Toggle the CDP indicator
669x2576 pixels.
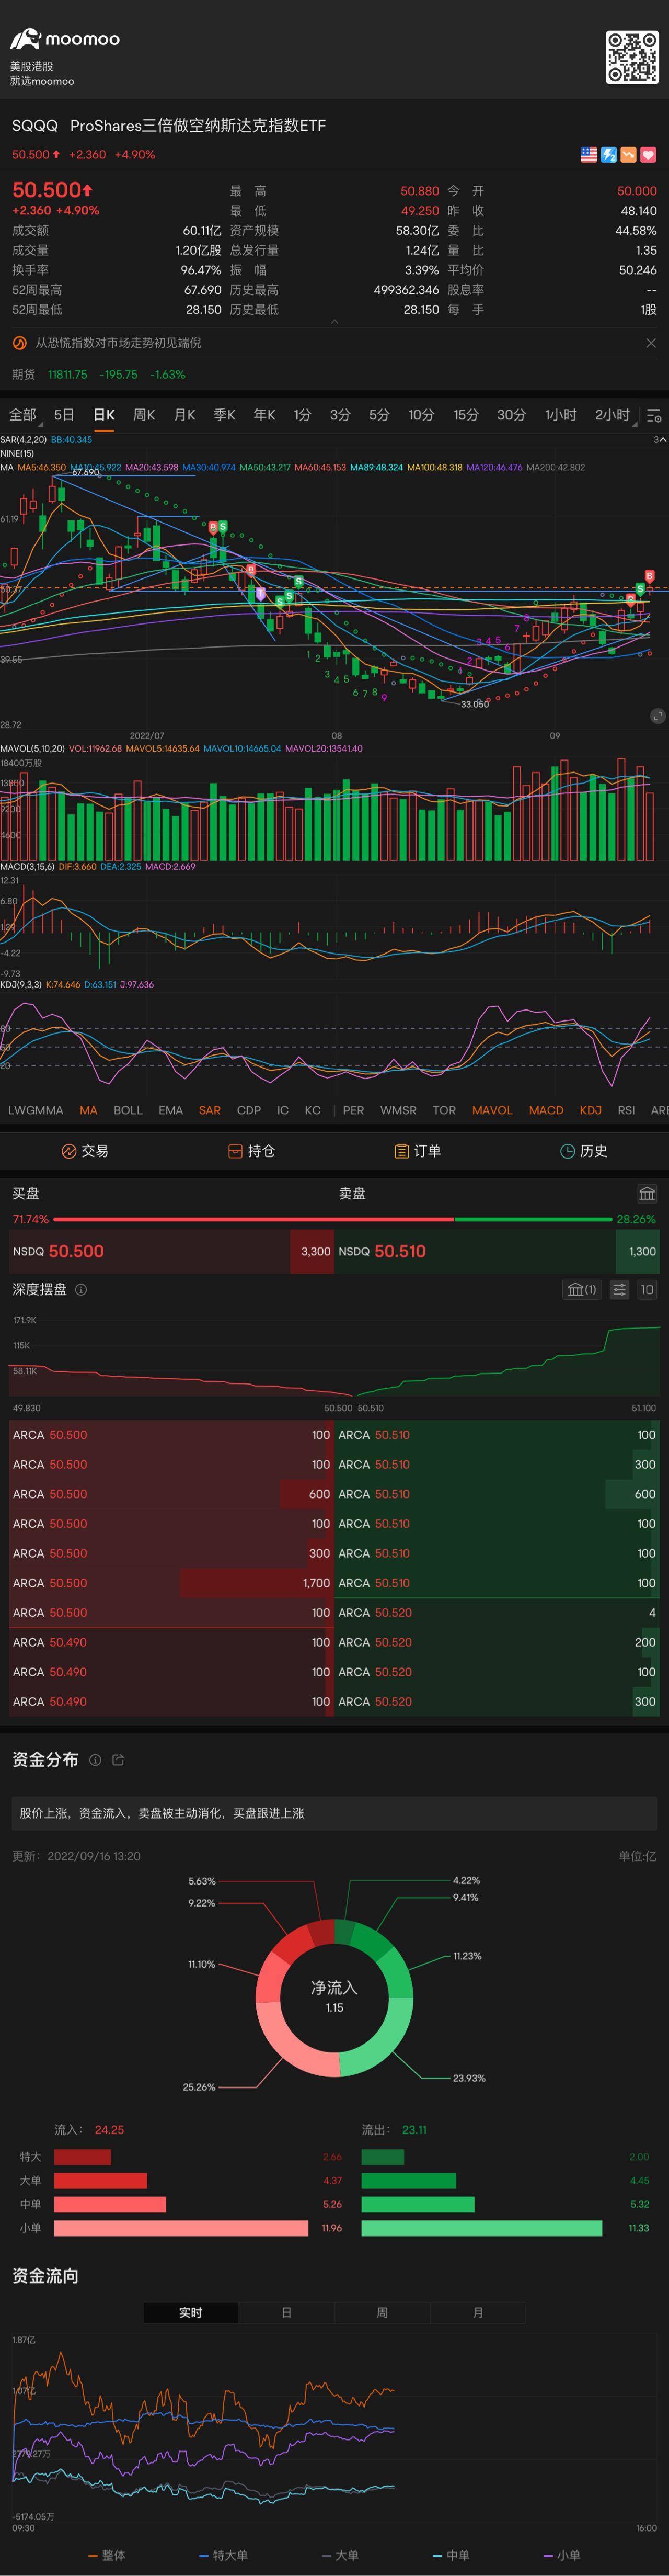click(x=249, y=1110)
